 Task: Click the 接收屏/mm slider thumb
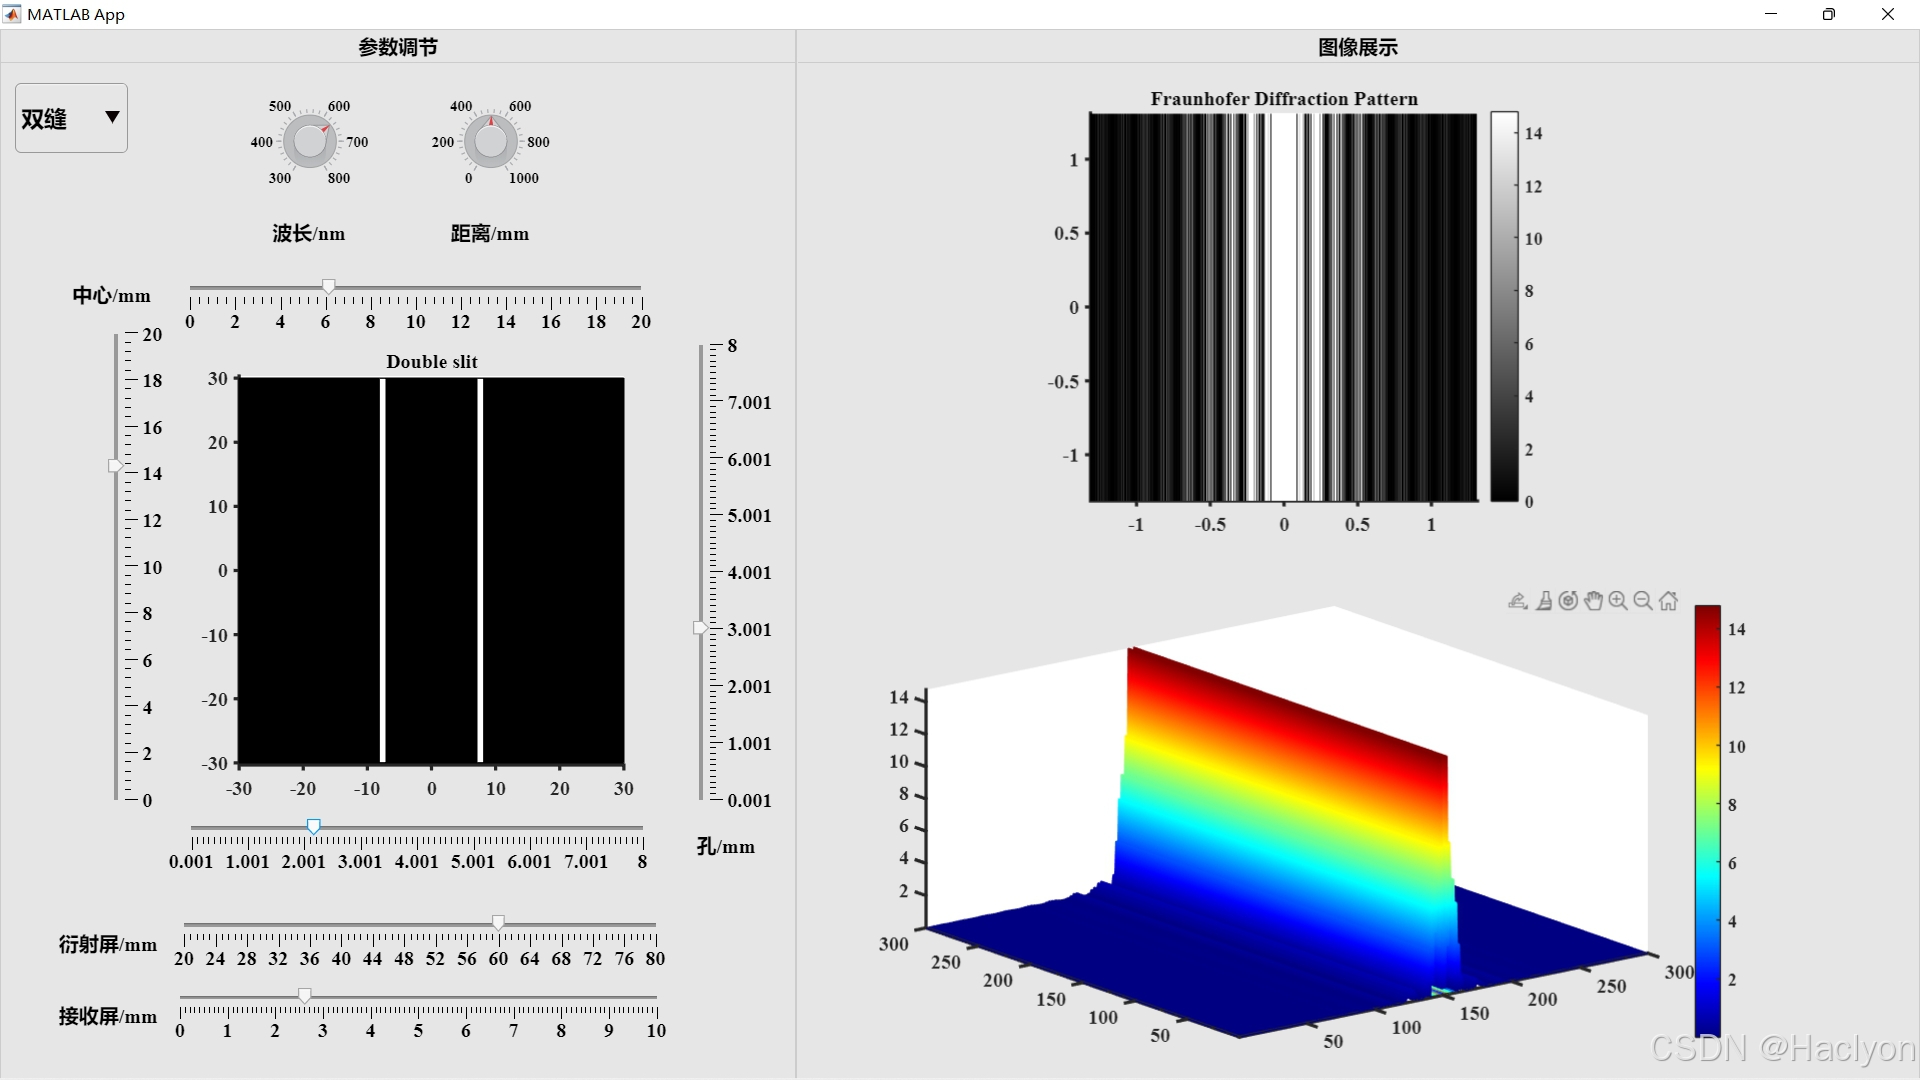click(x=304, y=995)
